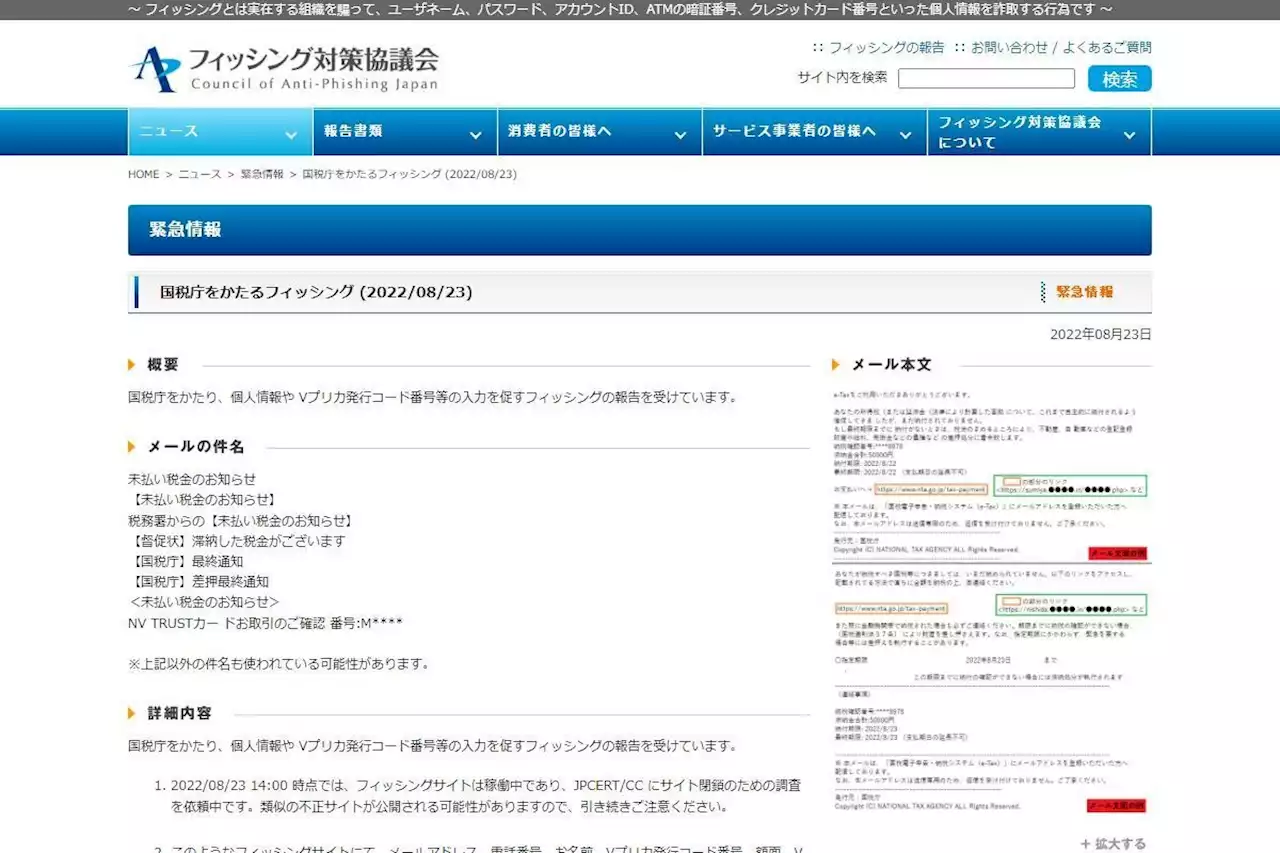Click the 概要 section heading
The width and height of the screenshot is (1280, 853).
[x=163, y=365]
